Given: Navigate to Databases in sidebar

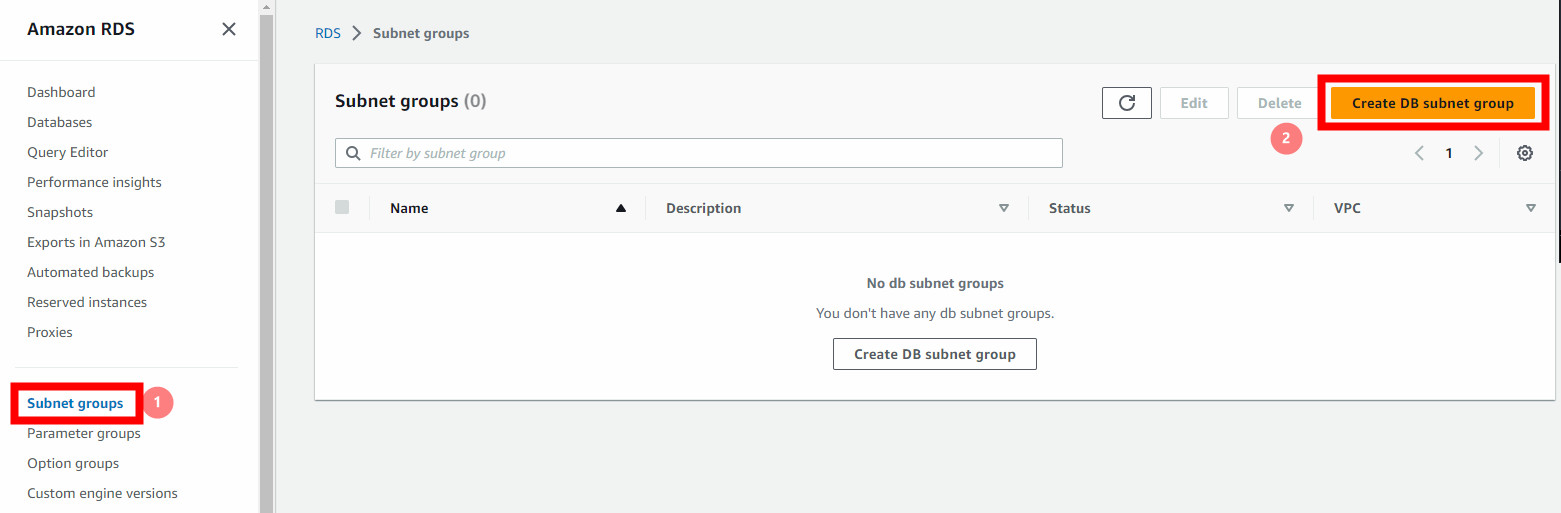Looking at the screenshot, I should (59, 122).
